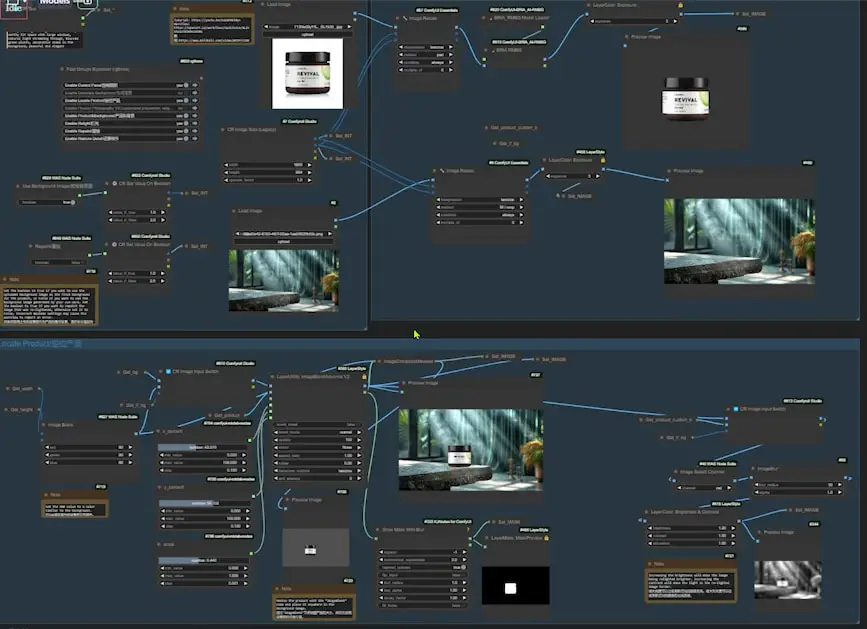
Task: Click upload button in lower Load Image node
Action: 284,242
